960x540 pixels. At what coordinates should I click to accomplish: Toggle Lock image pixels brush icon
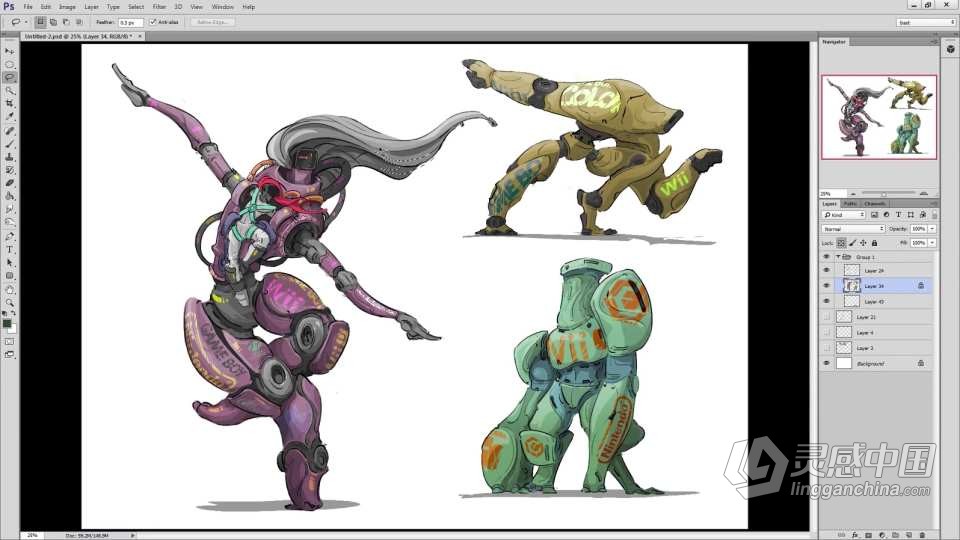pos(852,243)
